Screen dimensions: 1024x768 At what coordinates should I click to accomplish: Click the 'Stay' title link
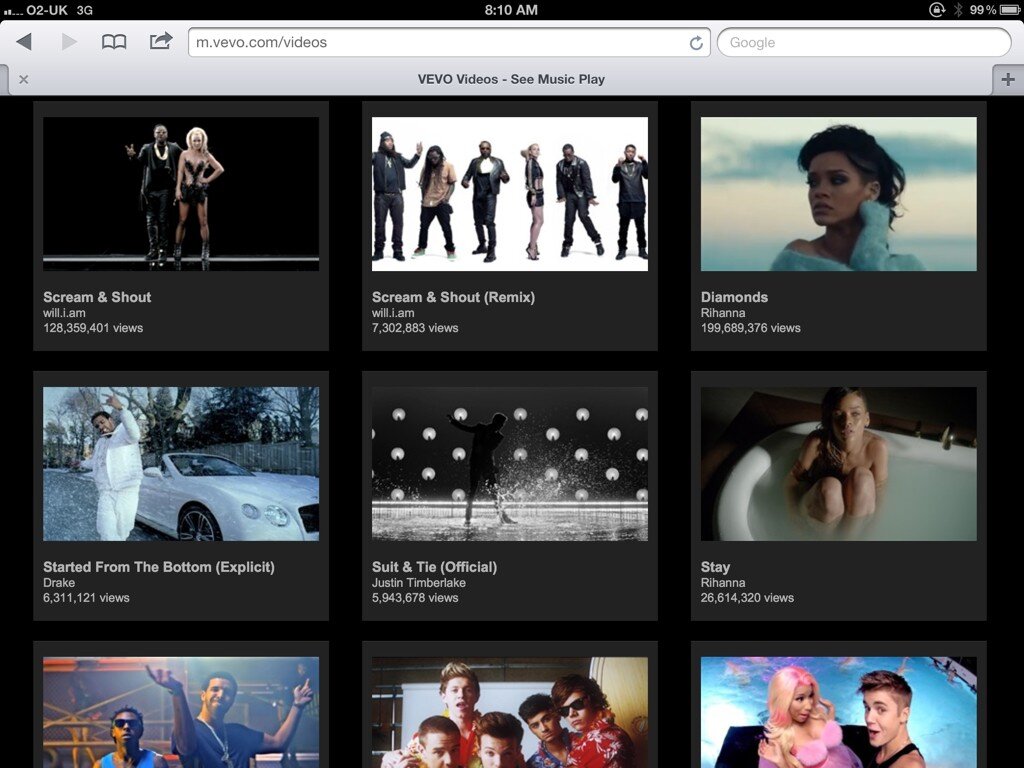[x=715, y=568]
